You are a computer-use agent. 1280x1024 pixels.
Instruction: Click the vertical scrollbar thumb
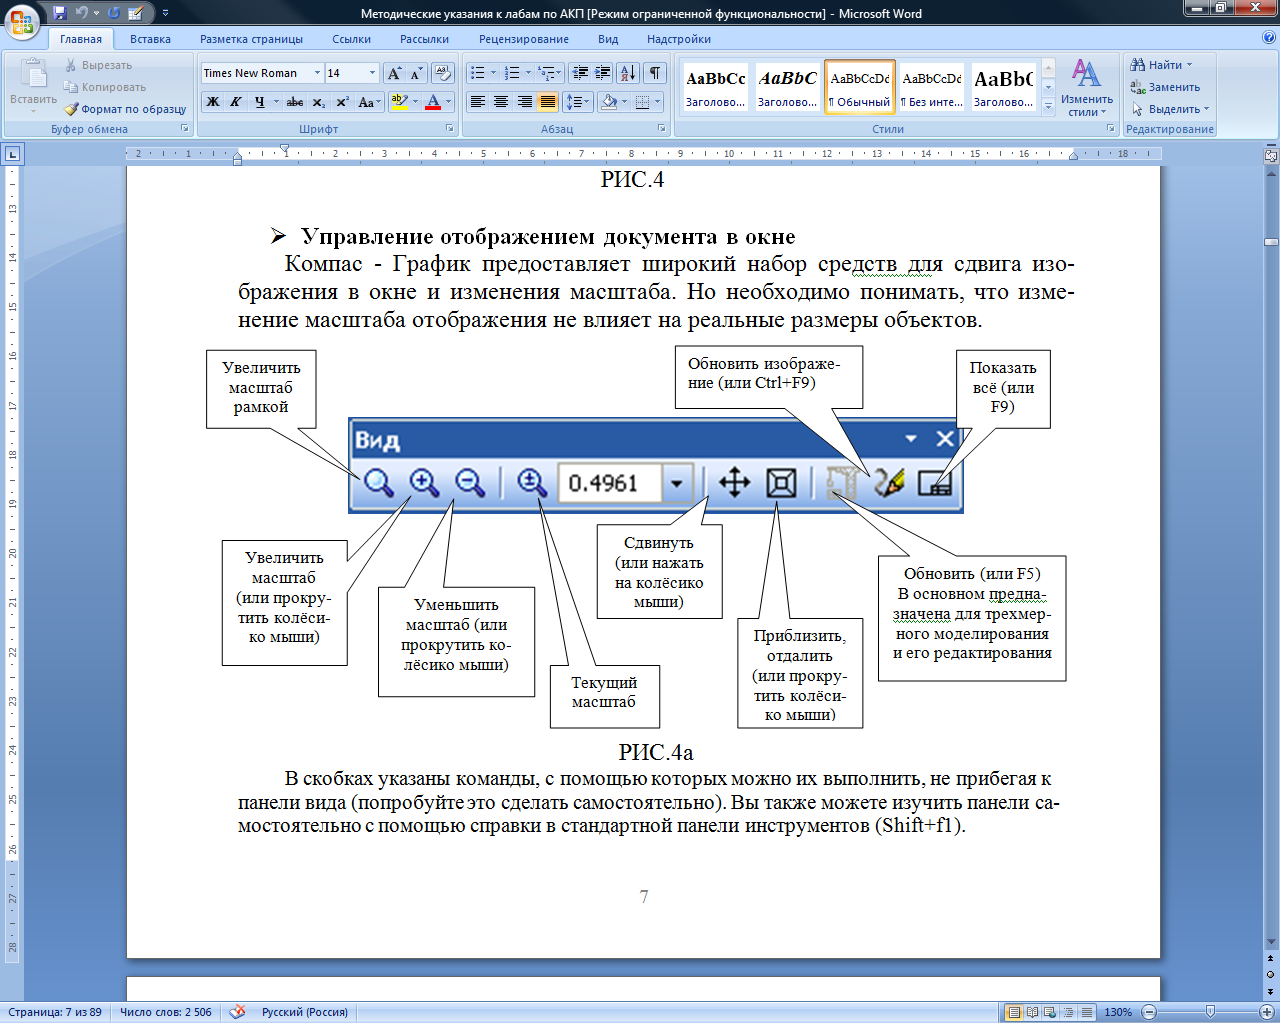(x=1271, y=242)
